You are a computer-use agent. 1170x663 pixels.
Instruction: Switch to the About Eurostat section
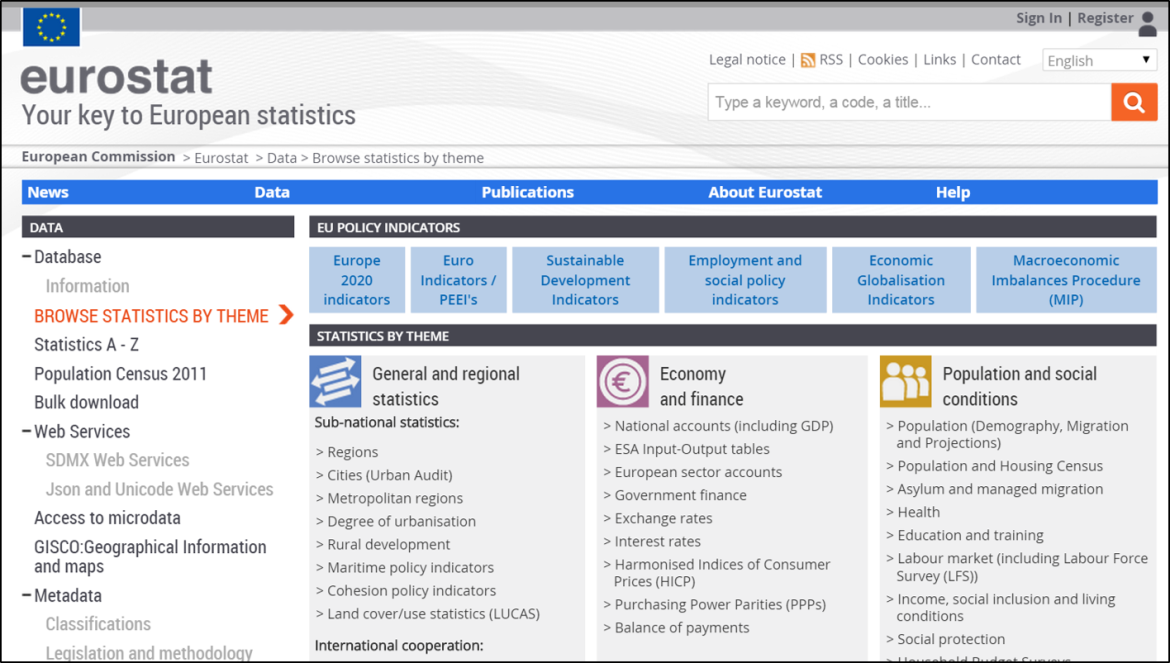(765, 191)
